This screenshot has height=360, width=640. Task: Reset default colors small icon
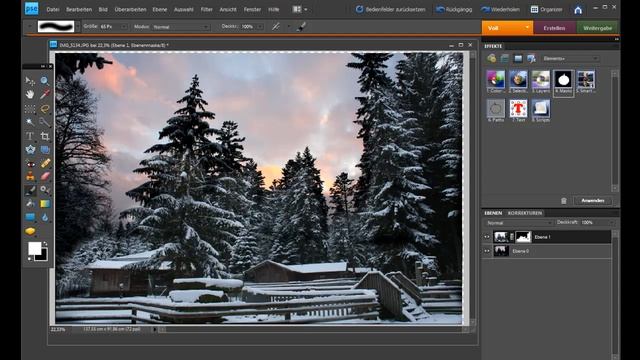(29, 259)
